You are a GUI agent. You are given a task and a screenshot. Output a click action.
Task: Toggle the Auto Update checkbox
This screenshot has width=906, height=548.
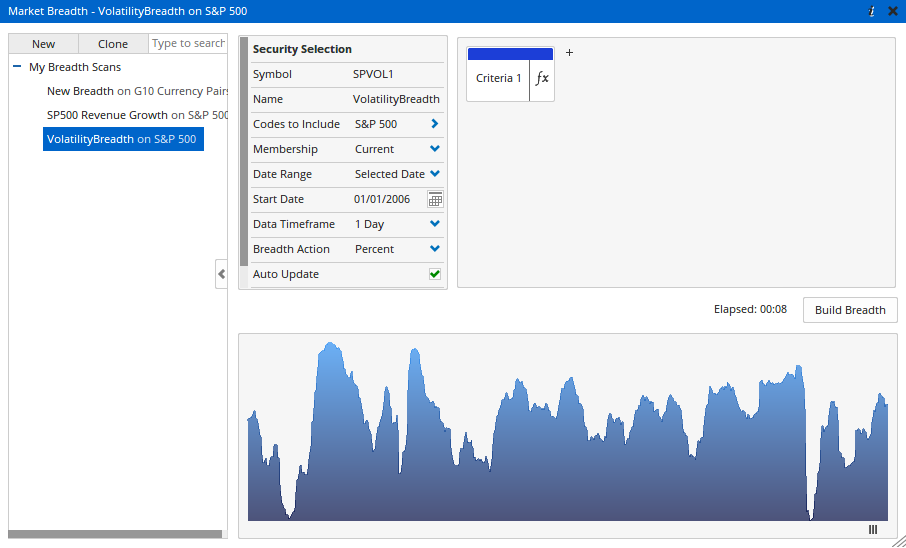(x=435, y=274)
